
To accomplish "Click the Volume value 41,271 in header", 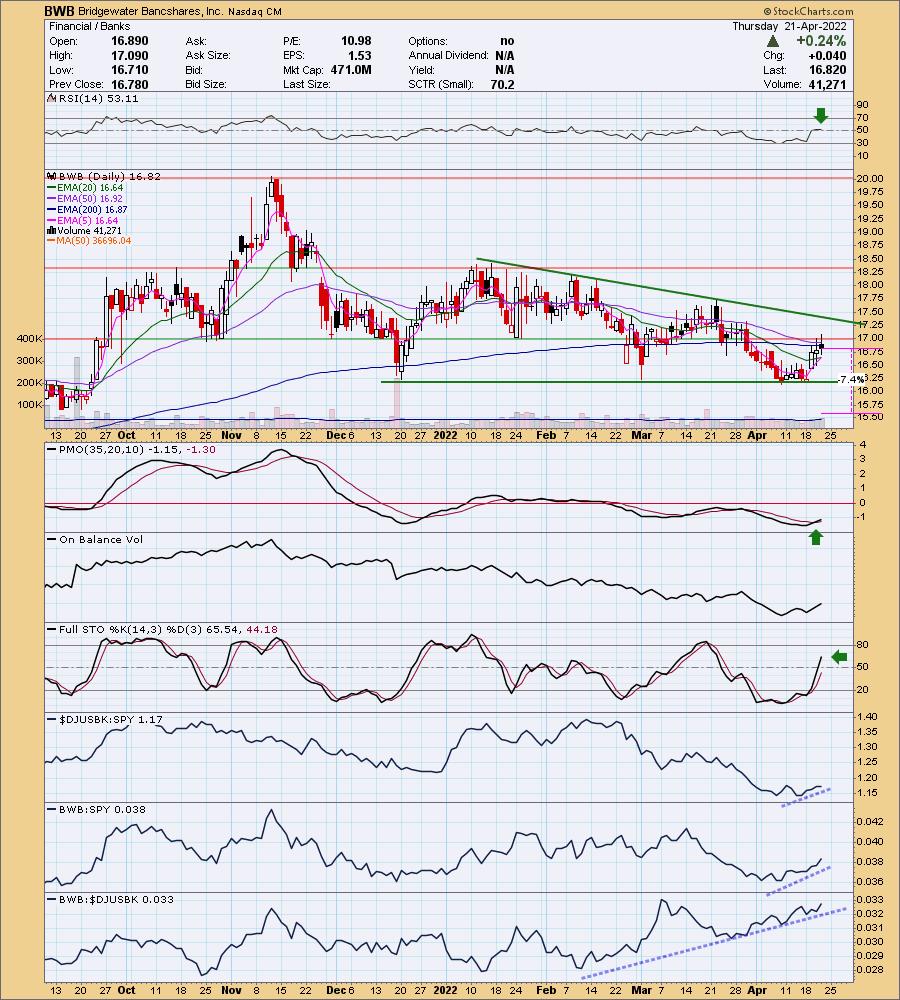I will (x=827, y=85).
